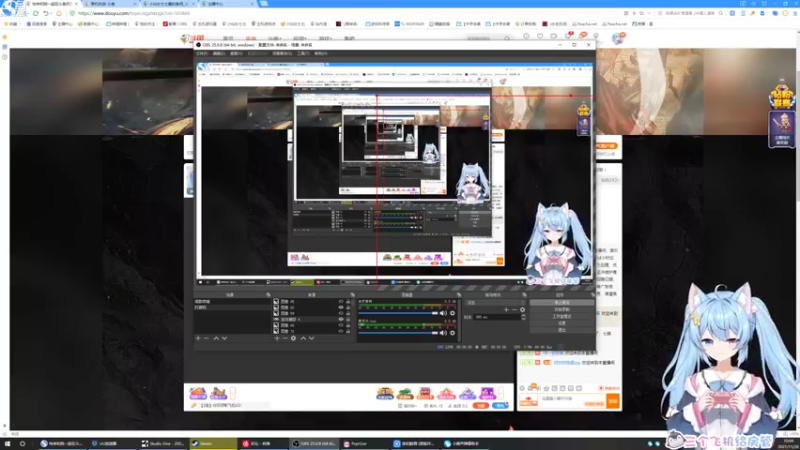The width and height of the screenshot is (800, 450).
Task: Adjust transition duration spinner arrows
Action: click(x=523, y=317)
